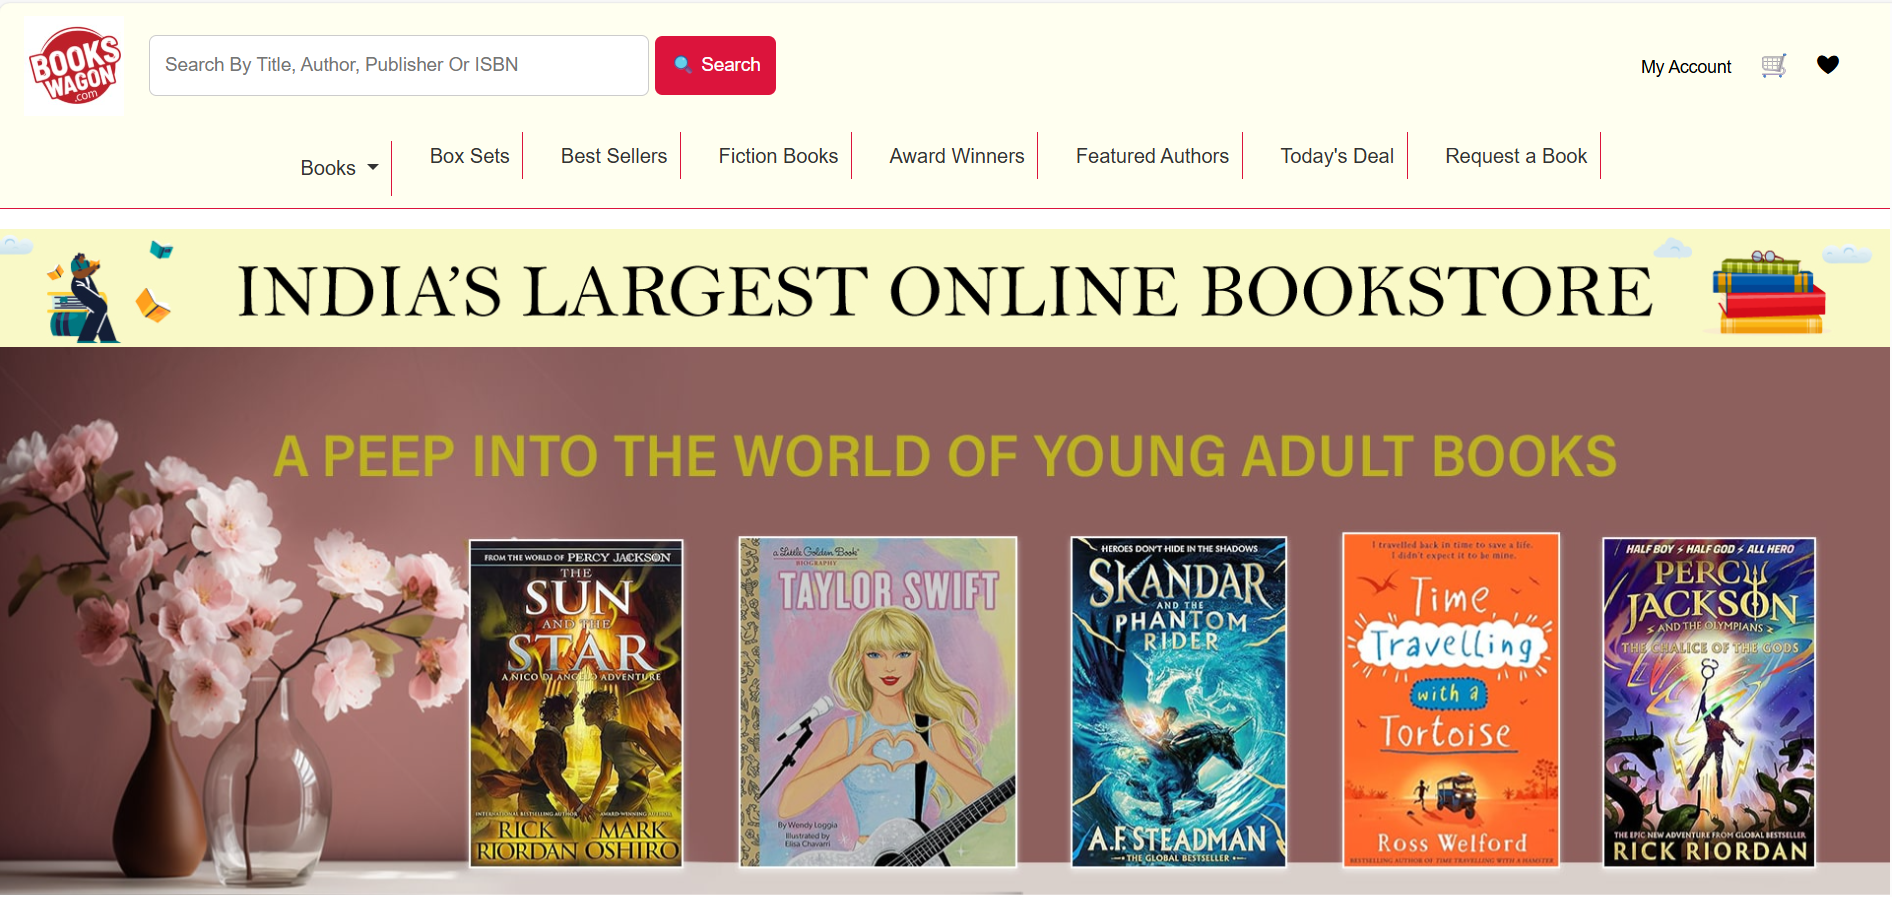Go to Best Sellers
Screen dimensions: 1892x897
(614, 156)
